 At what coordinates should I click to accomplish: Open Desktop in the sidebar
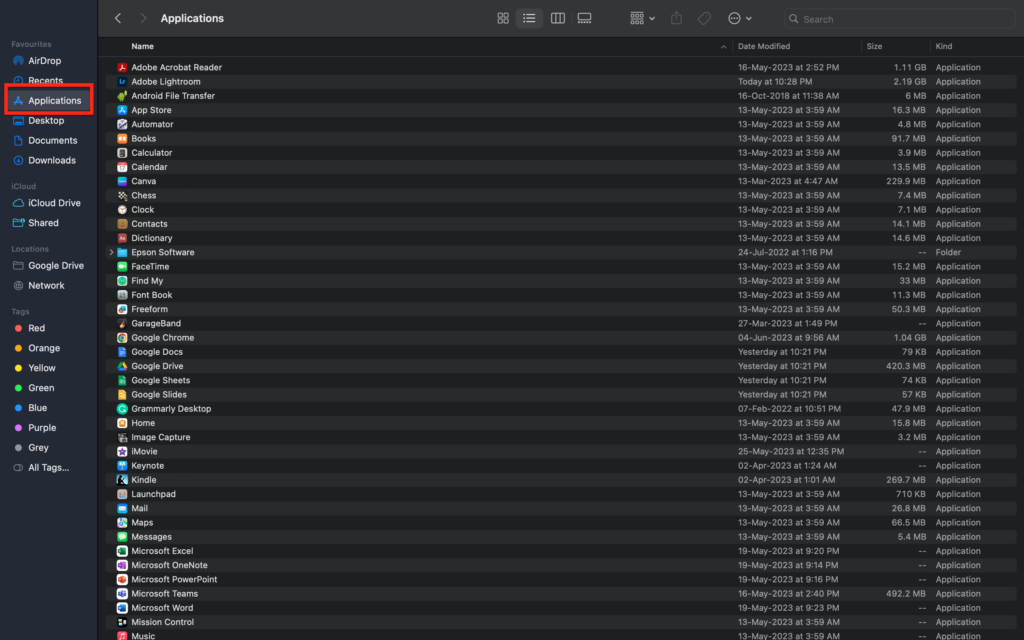point(39,121)
